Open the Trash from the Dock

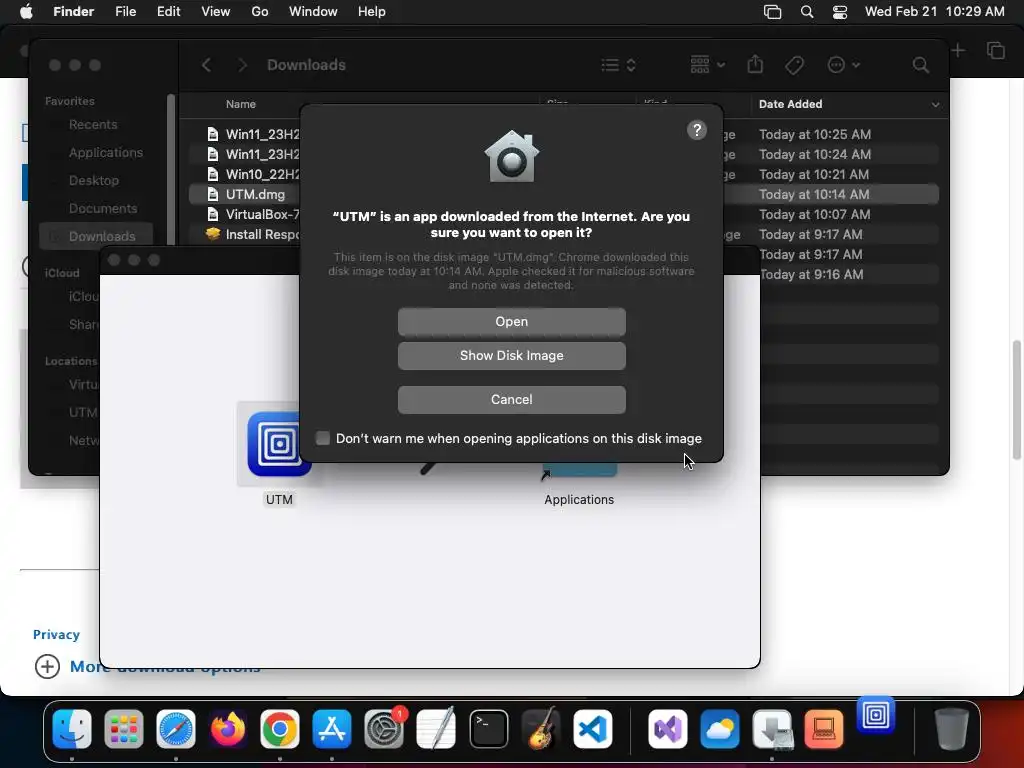coord(952,729)
